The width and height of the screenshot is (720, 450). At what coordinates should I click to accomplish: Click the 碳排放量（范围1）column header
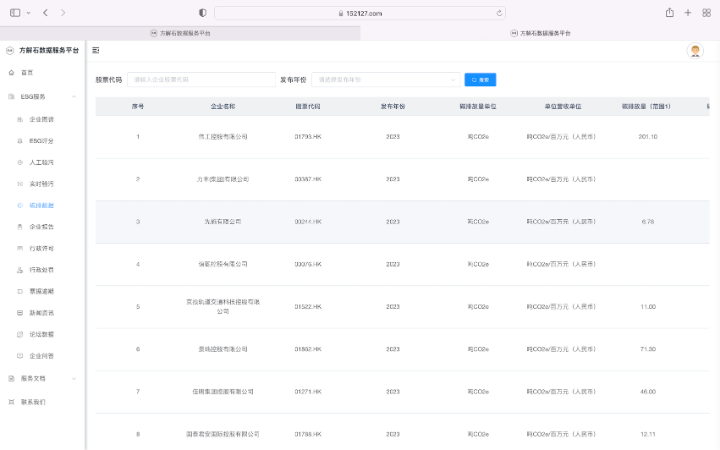(x=646, y=106)
